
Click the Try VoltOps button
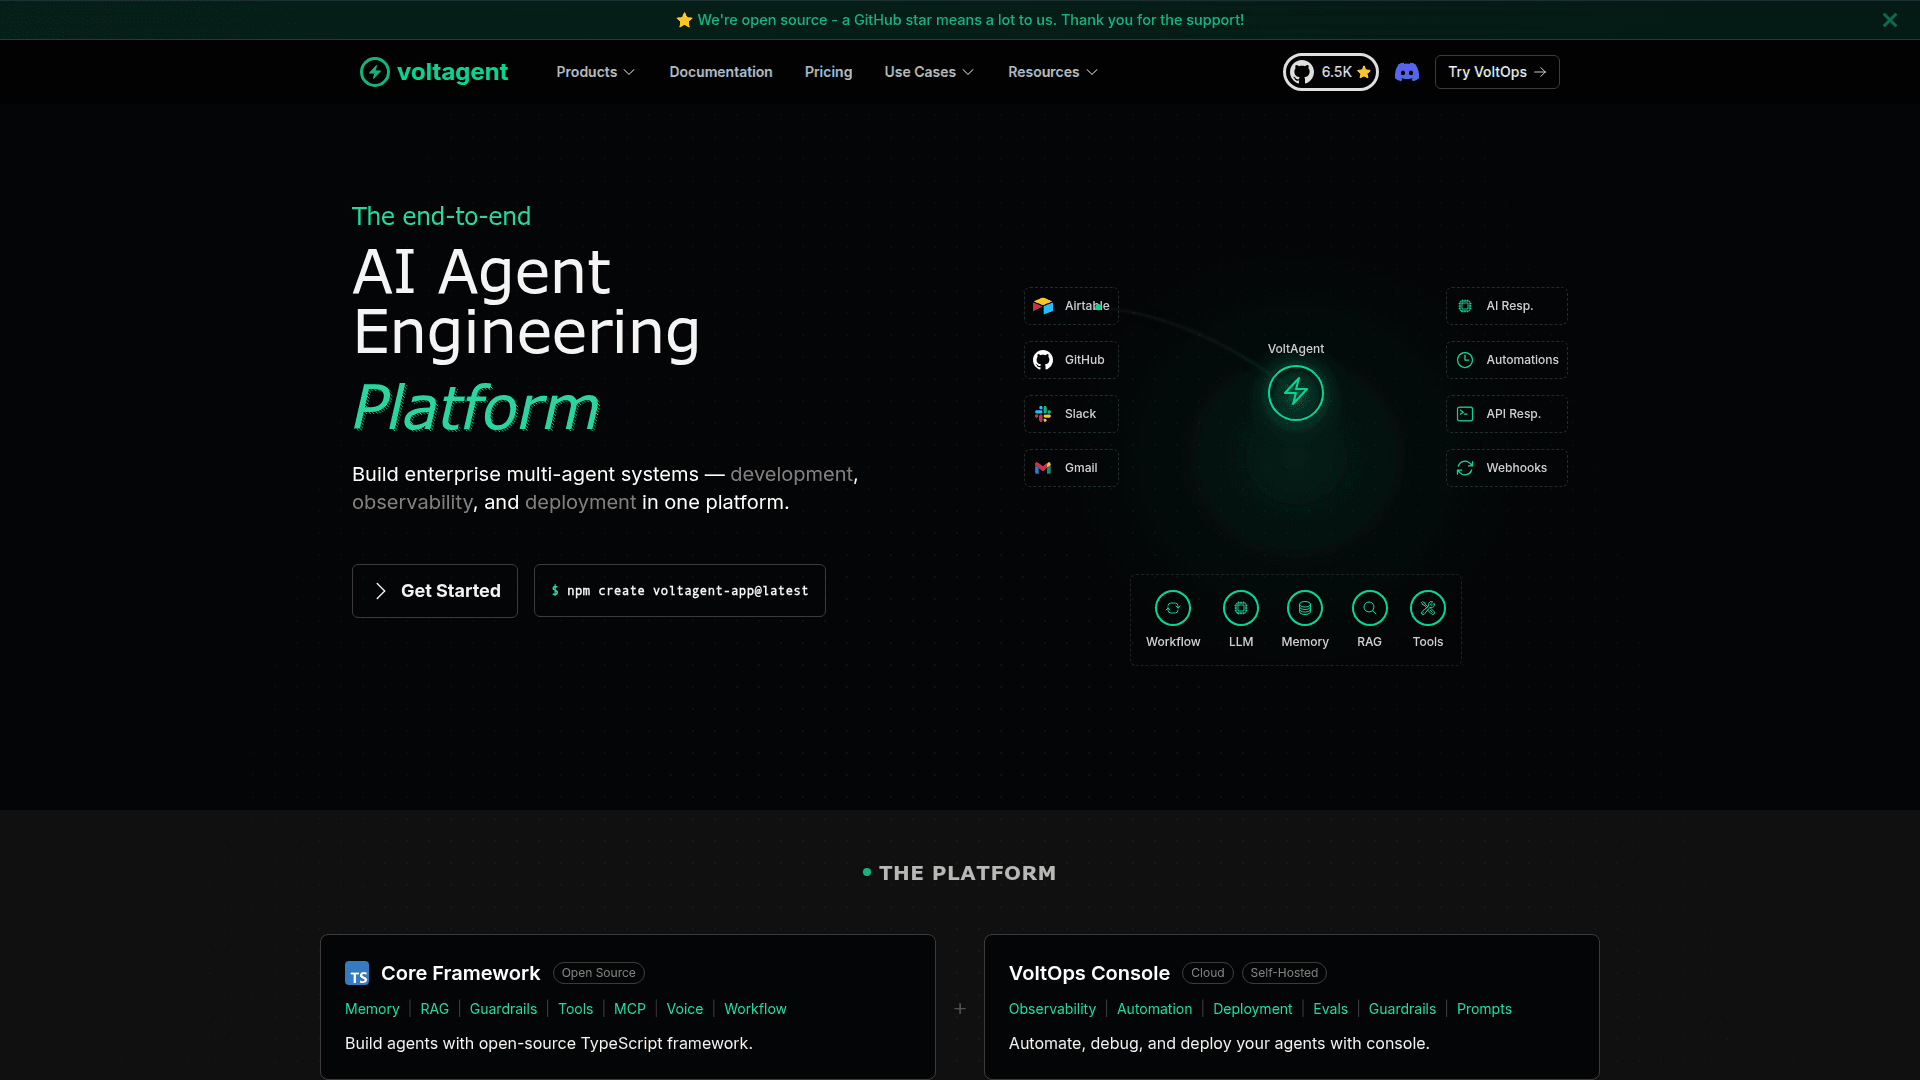(1497, 71)
